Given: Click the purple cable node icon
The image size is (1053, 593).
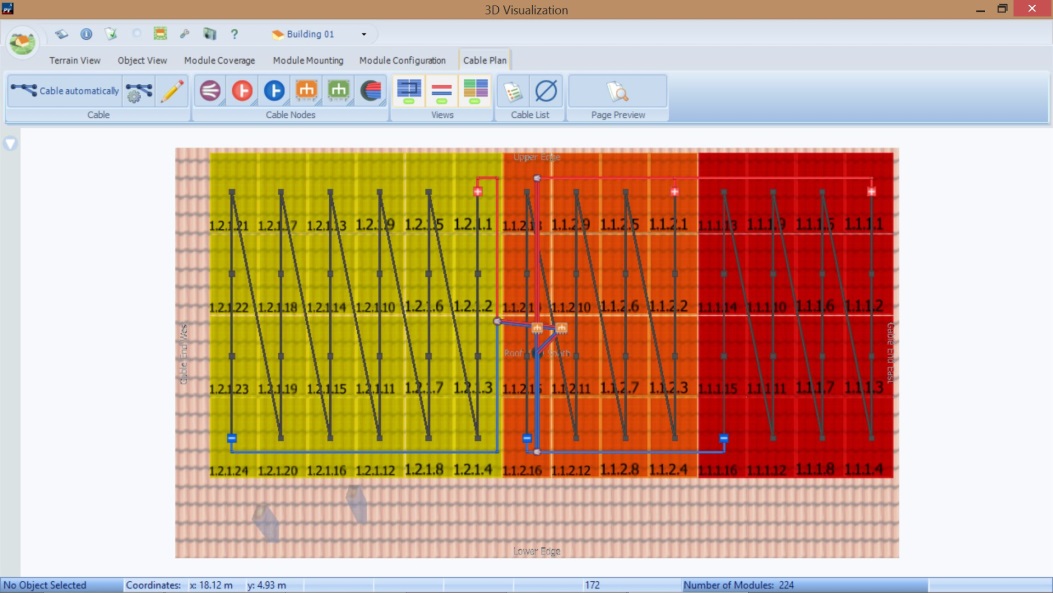Looking at the screenshot, I should [x=210, y=91].
